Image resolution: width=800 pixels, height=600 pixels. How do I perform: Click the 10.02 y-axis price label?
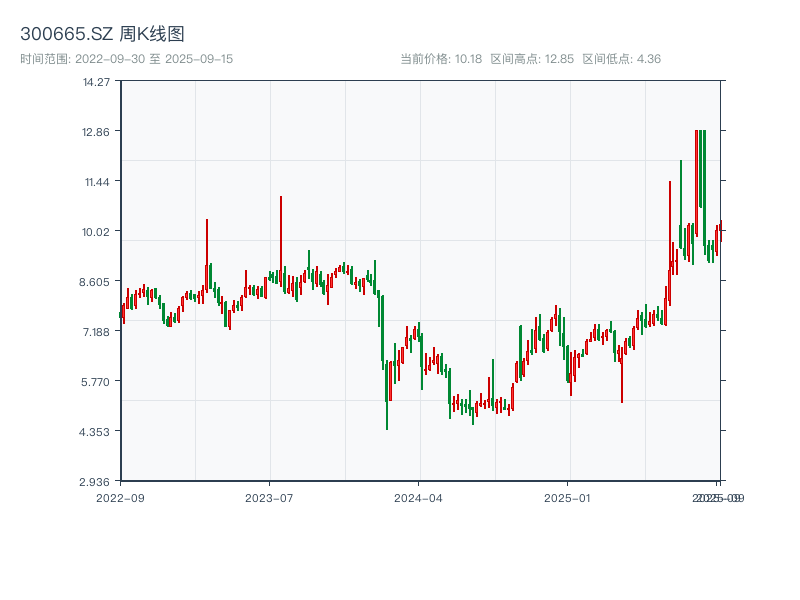click(96, 231)
